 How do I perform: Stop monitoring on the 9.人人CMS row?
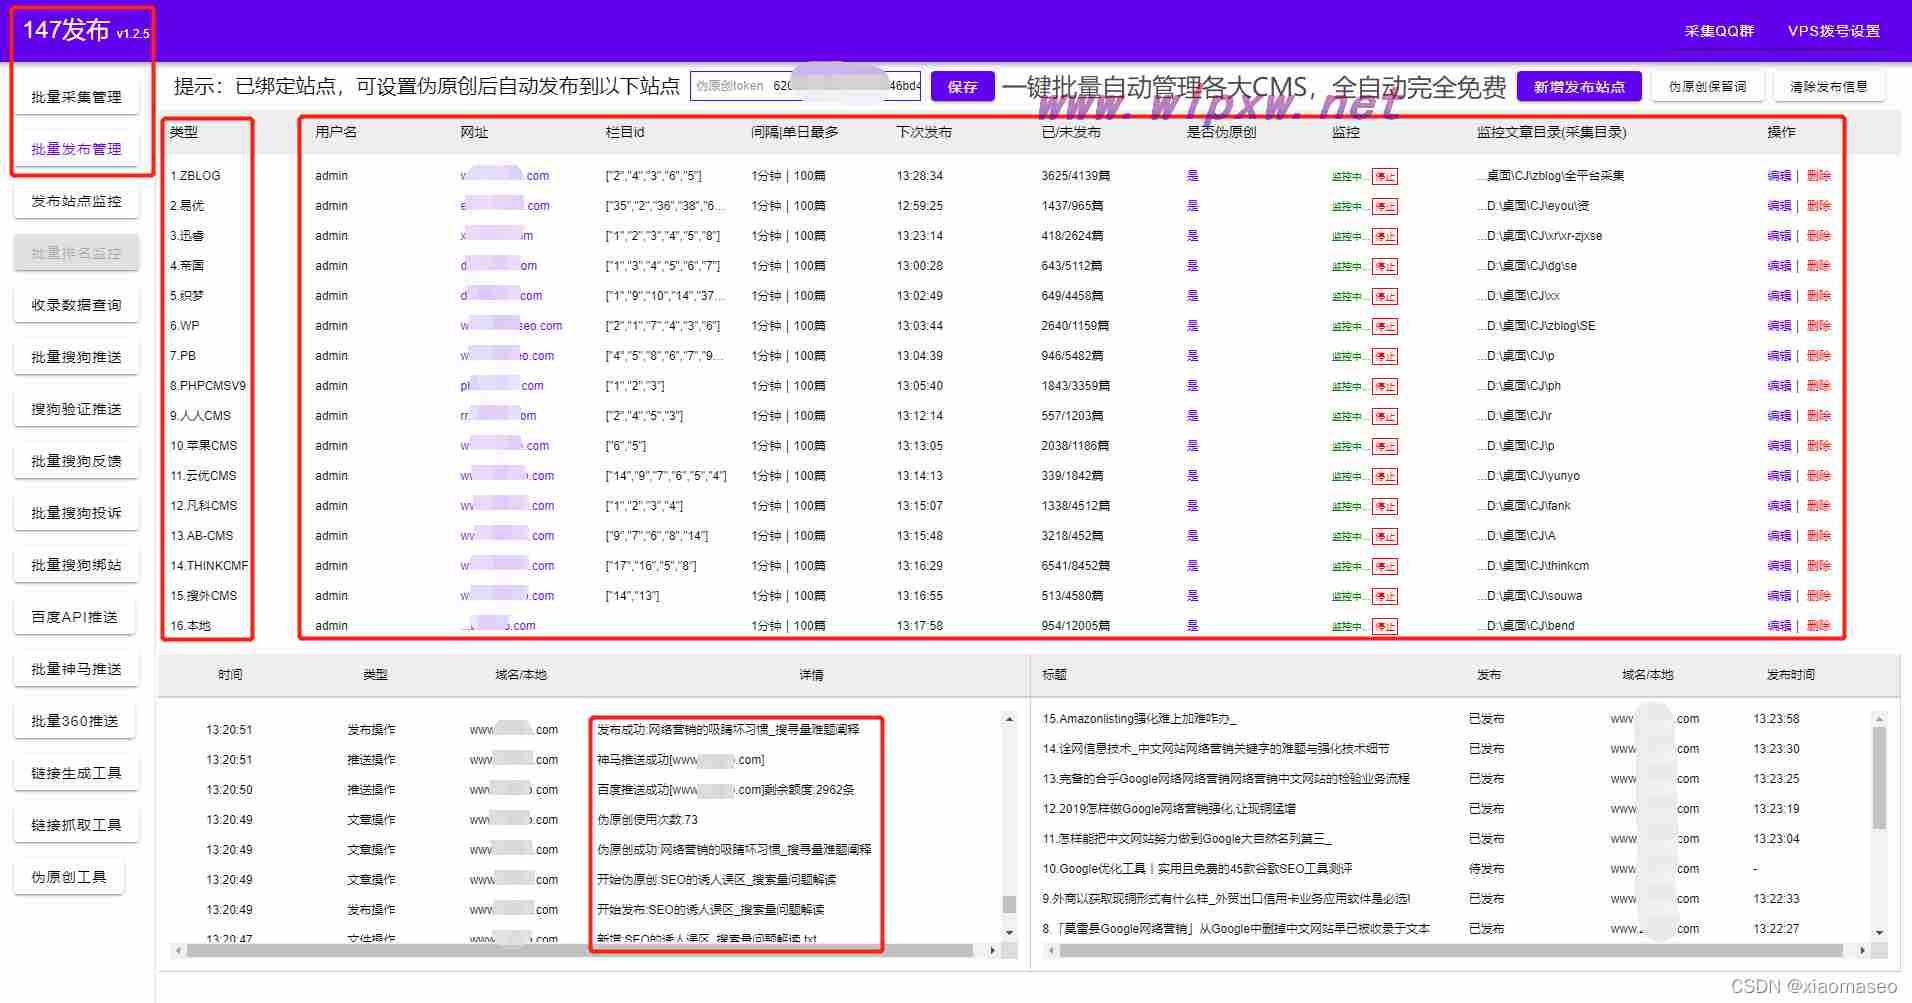point(1385,416)
